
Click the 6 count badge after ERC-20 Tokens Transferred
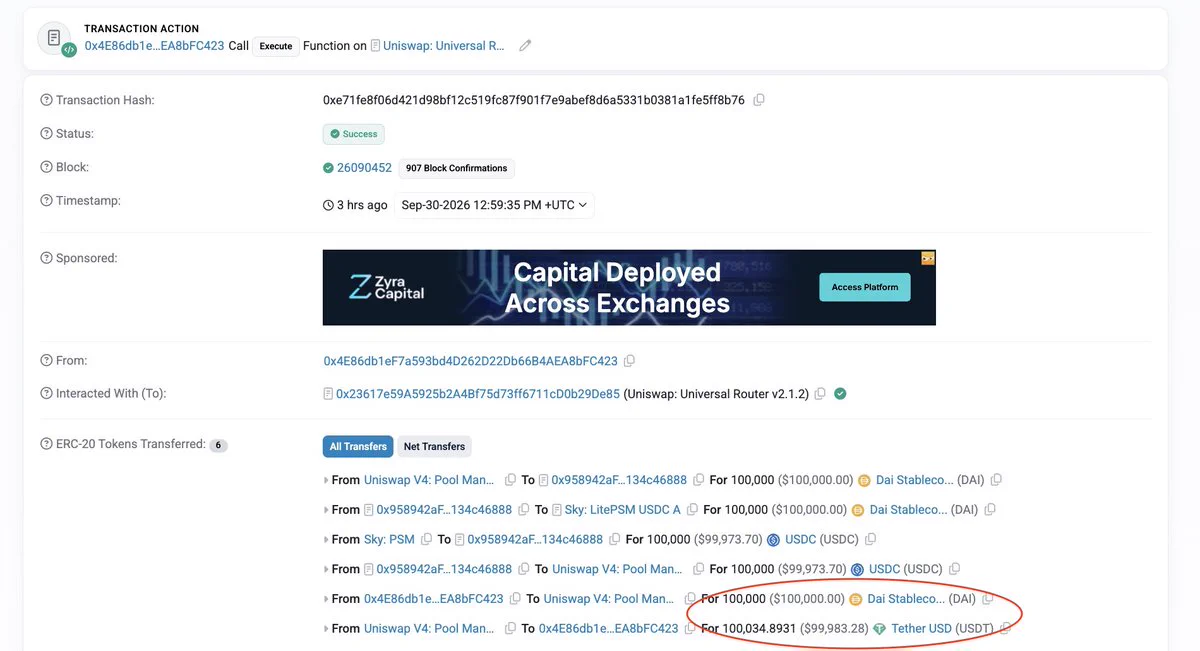pyautogui.click(x=218, y=445)
